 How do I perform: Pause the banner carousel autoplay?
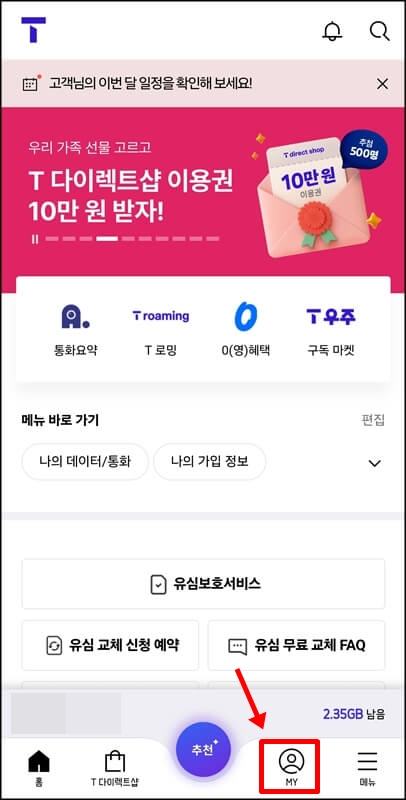click(x=35, y=238)
